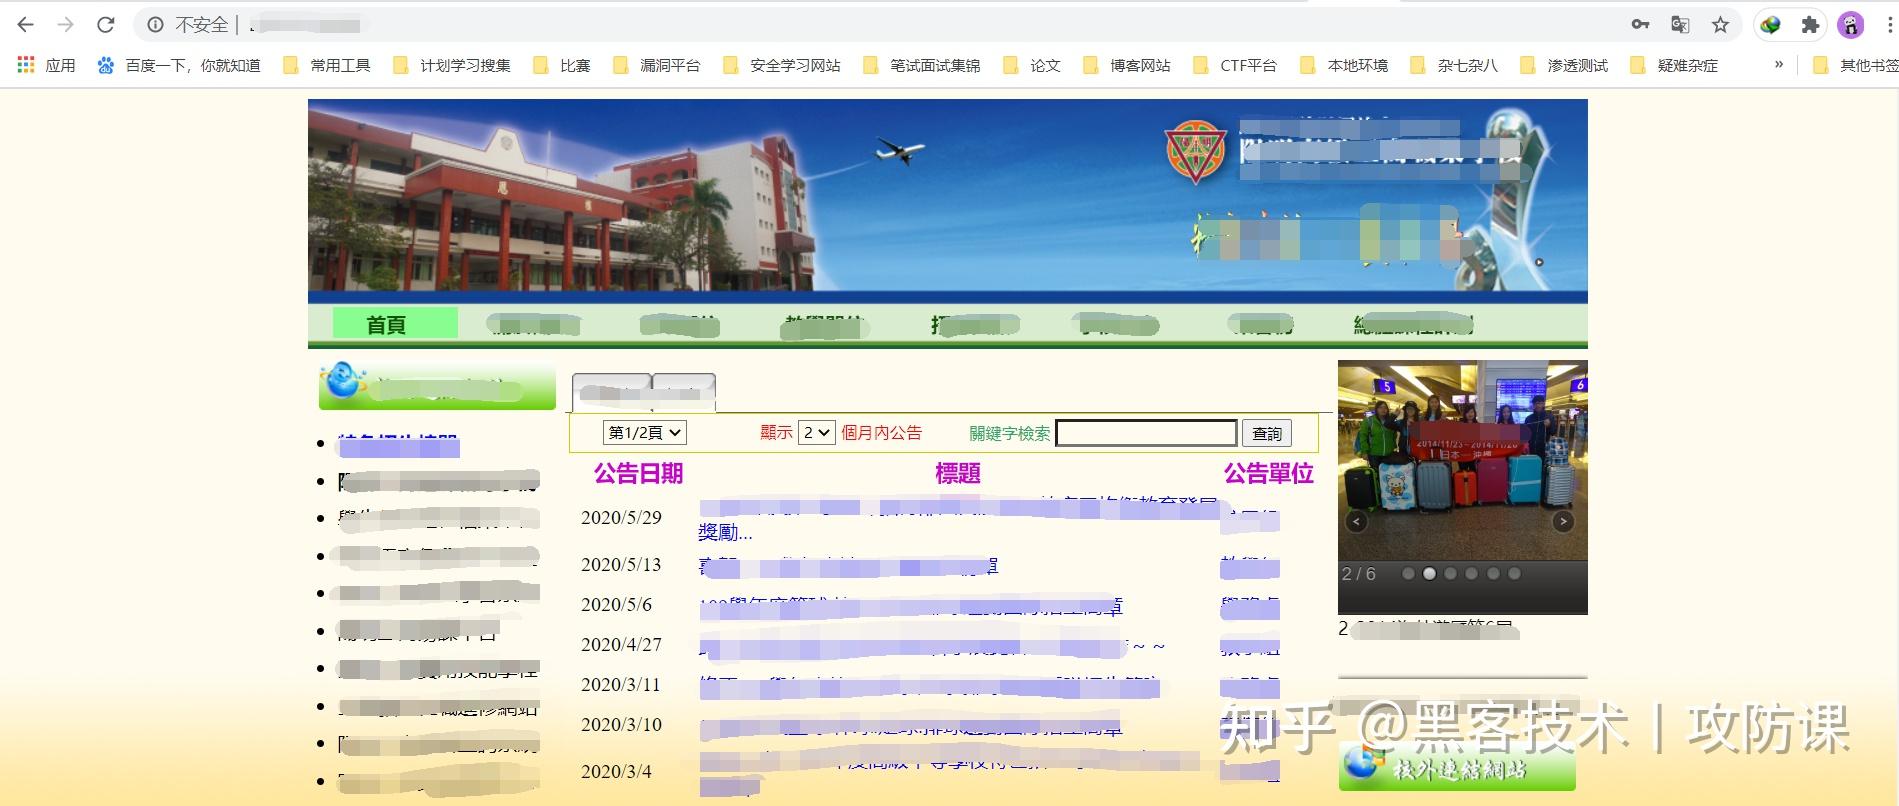This screenshot has height=806, width=1899.
Task: Expand the bookmarks overflow chevron
Action: 1778,65
